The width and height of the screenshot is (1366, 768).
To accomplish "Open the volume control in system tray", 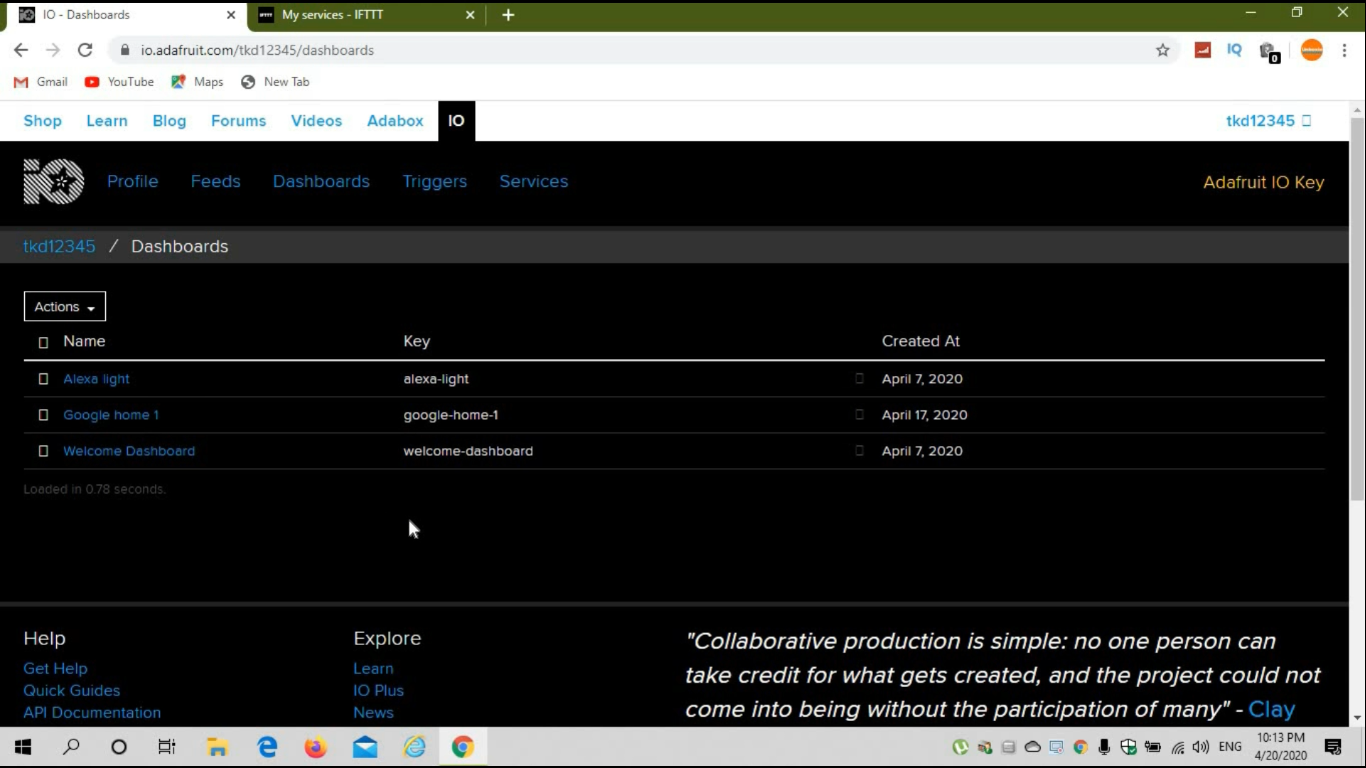I will [1201, 747].
